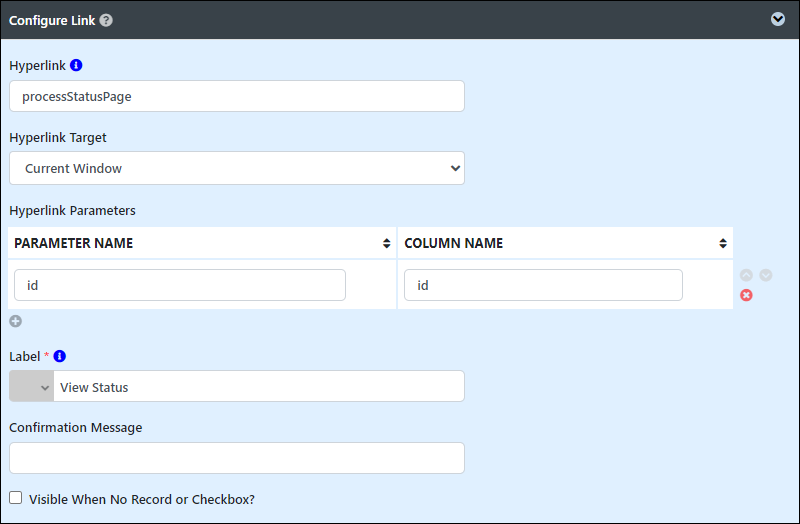Image resolution: width=800 pixels, height=524 pixels.
Task: Click the Label info icon
Action: pos(60,356)
